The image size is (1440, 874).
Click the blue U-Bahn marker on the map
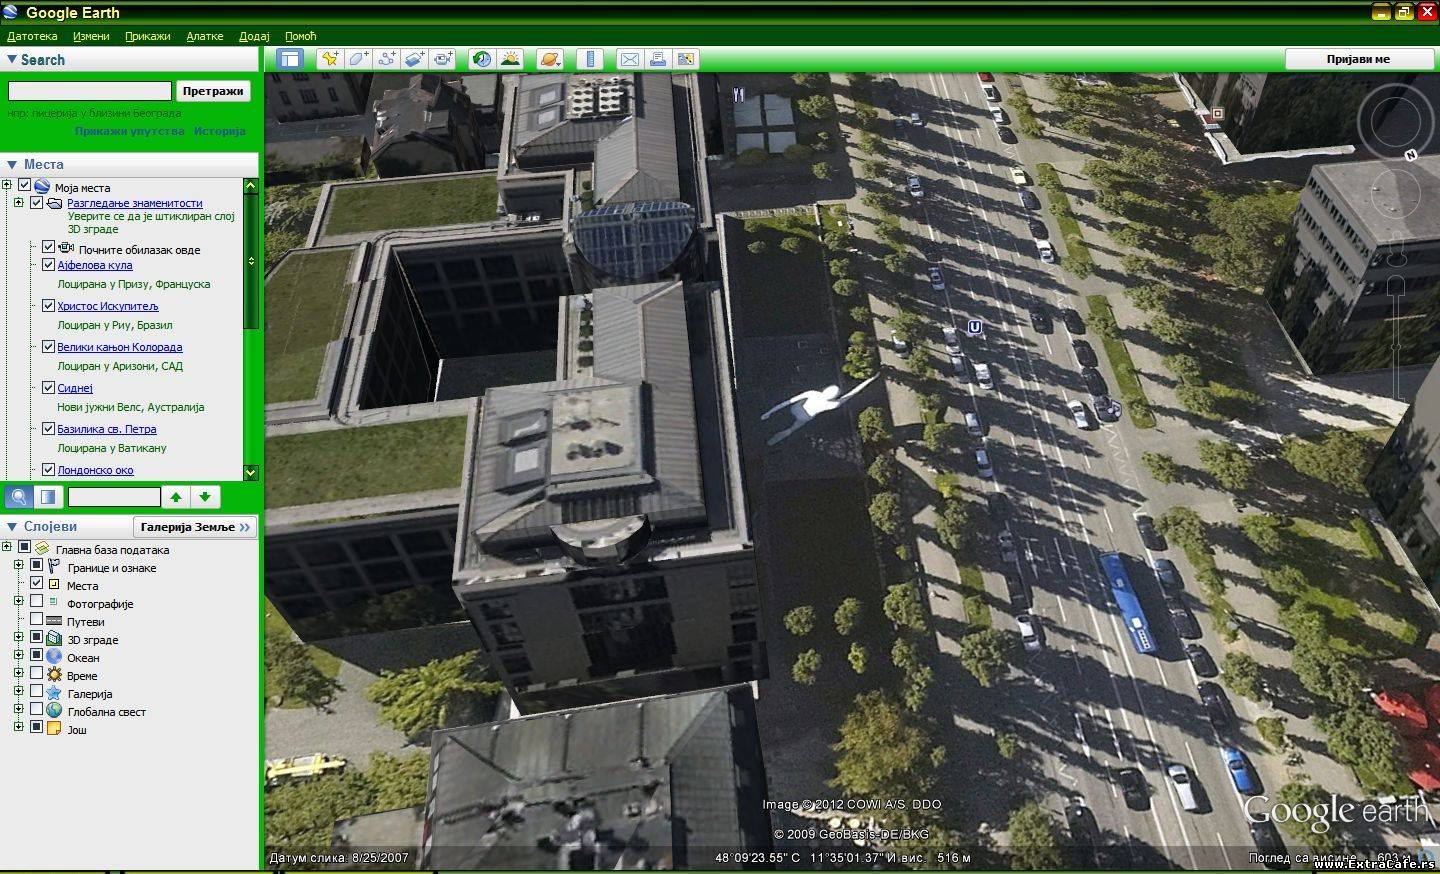click(974, 327)
